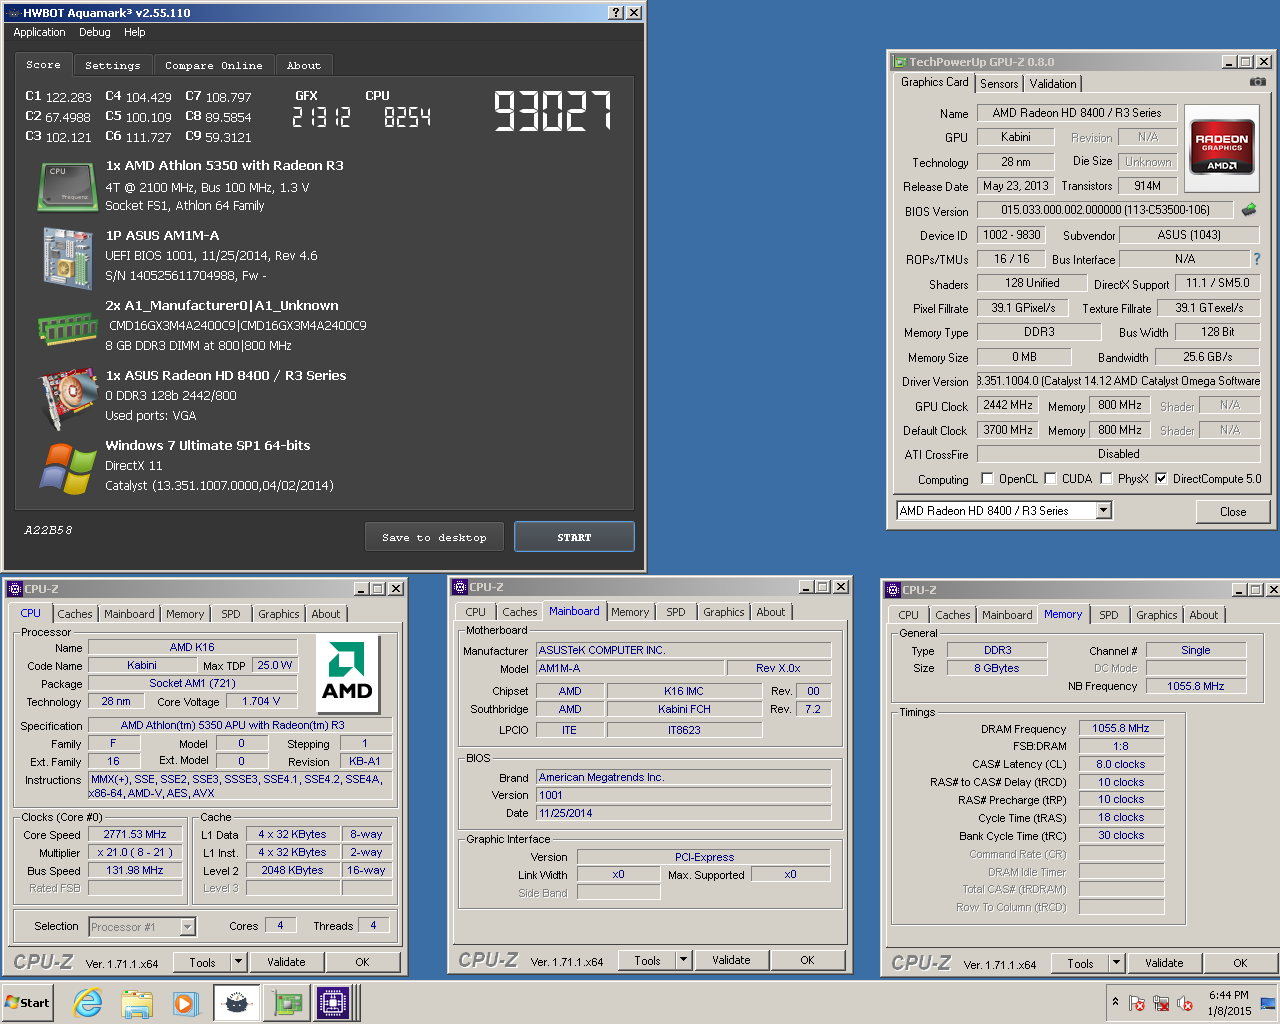Select the CPU-Z taskbar icon
The height and width of the screenshot is (1024, 1280).
(333, 1003)
